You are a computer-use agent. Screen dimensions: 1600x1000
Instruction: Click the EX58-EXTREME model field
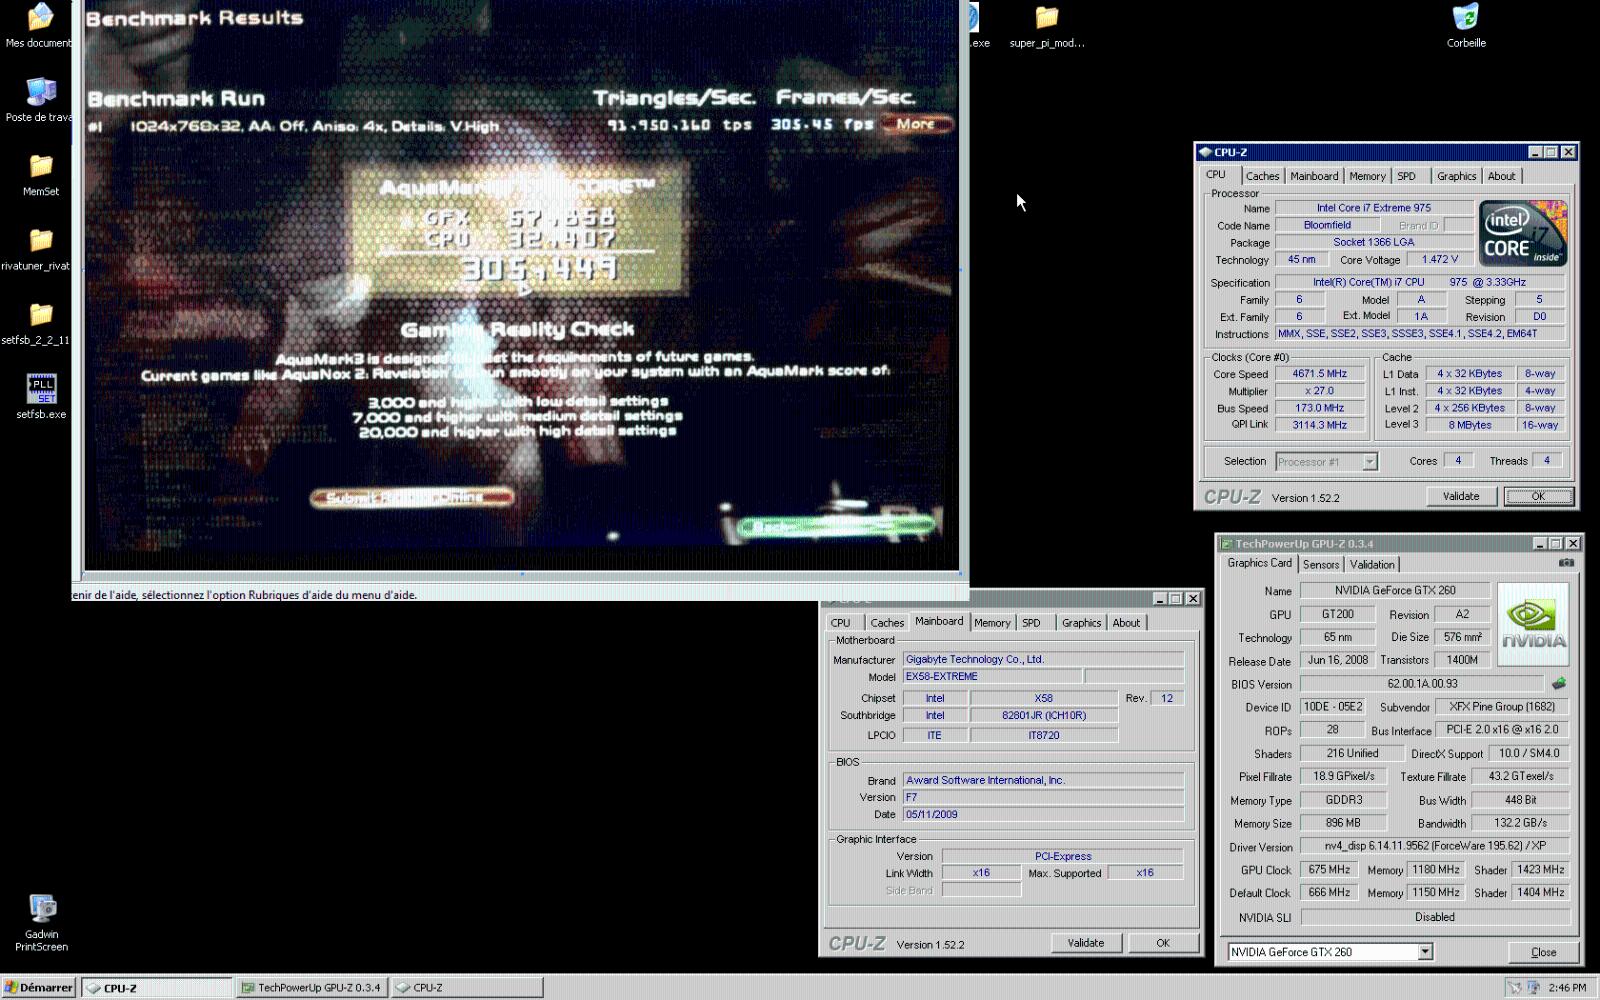[992, 677]
